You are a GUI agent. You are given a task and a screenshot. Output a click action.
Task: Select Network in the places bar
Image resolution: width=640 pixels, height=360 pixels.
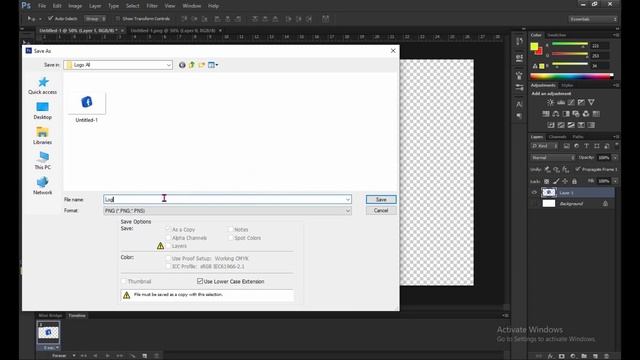tap(43, 186)
